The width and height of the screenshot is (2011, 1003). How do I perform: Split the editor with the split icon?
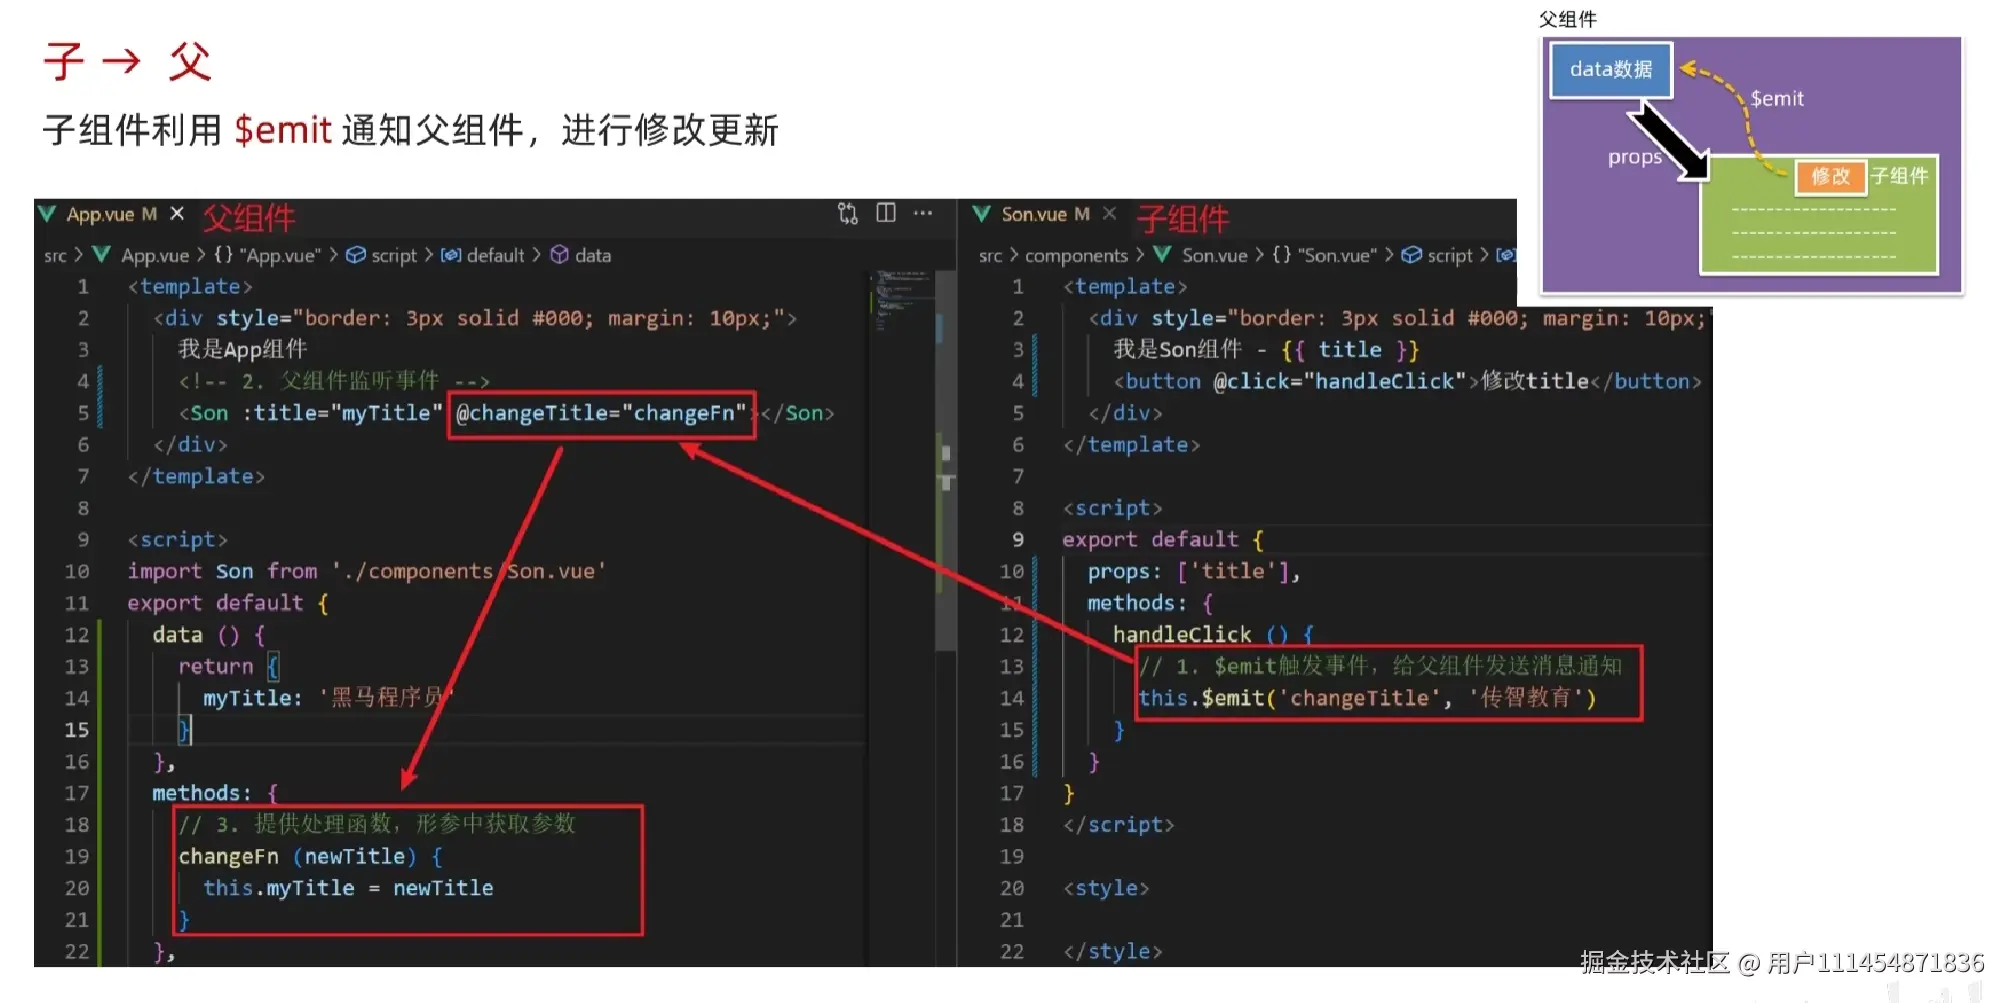(886, 213)
